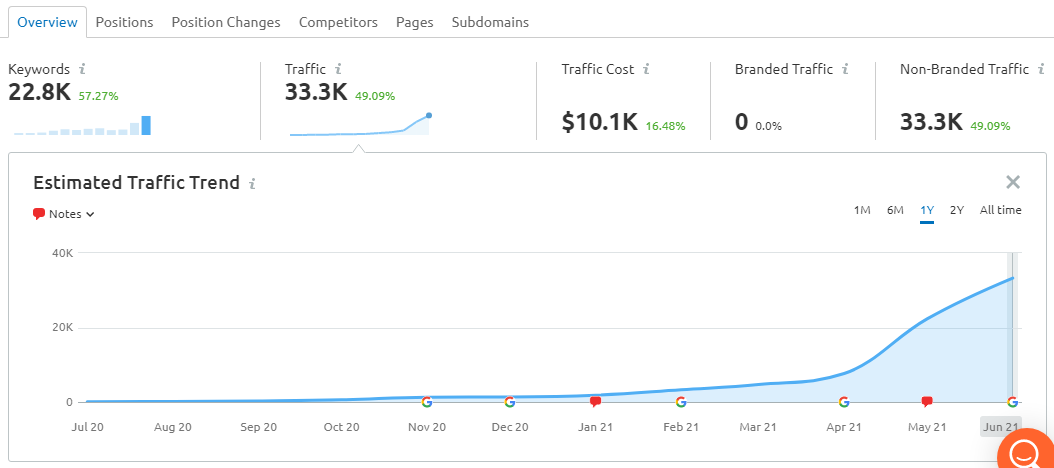Click the red note marker at May 21

927,402
